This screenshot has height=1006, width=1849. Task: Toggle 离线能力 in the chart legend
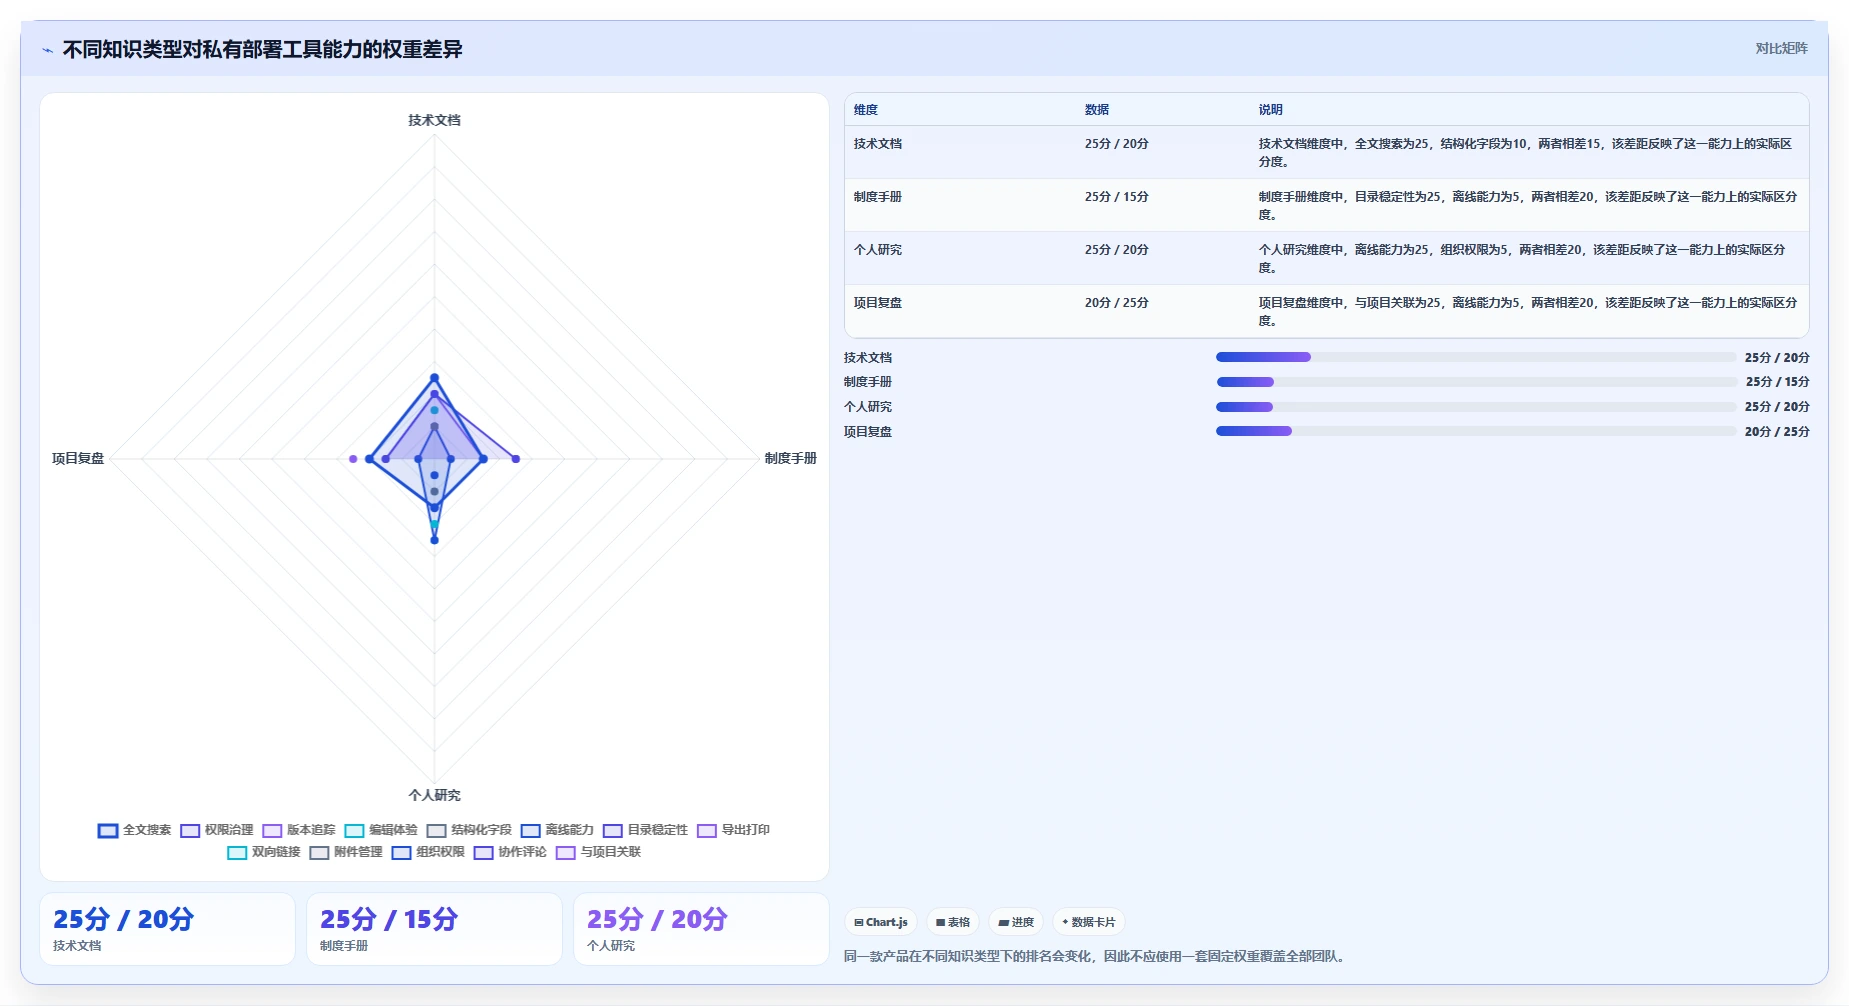(x=556, y=830)
